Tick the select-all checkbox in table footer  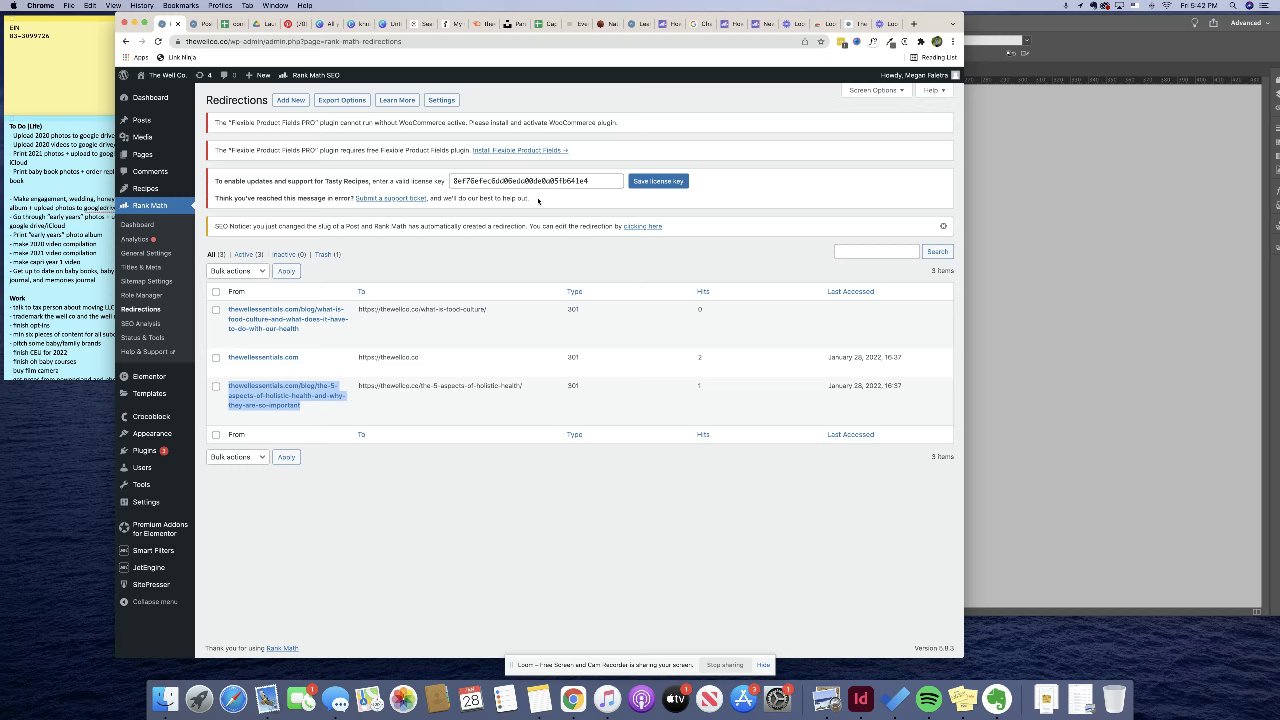216,435
